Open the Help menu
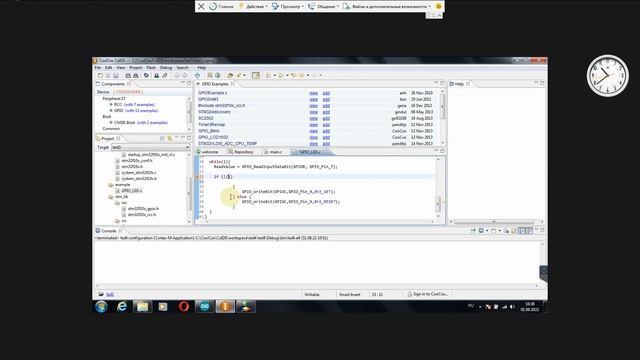The width and height of the screenshot is (640, 360). tap(202, 68)
